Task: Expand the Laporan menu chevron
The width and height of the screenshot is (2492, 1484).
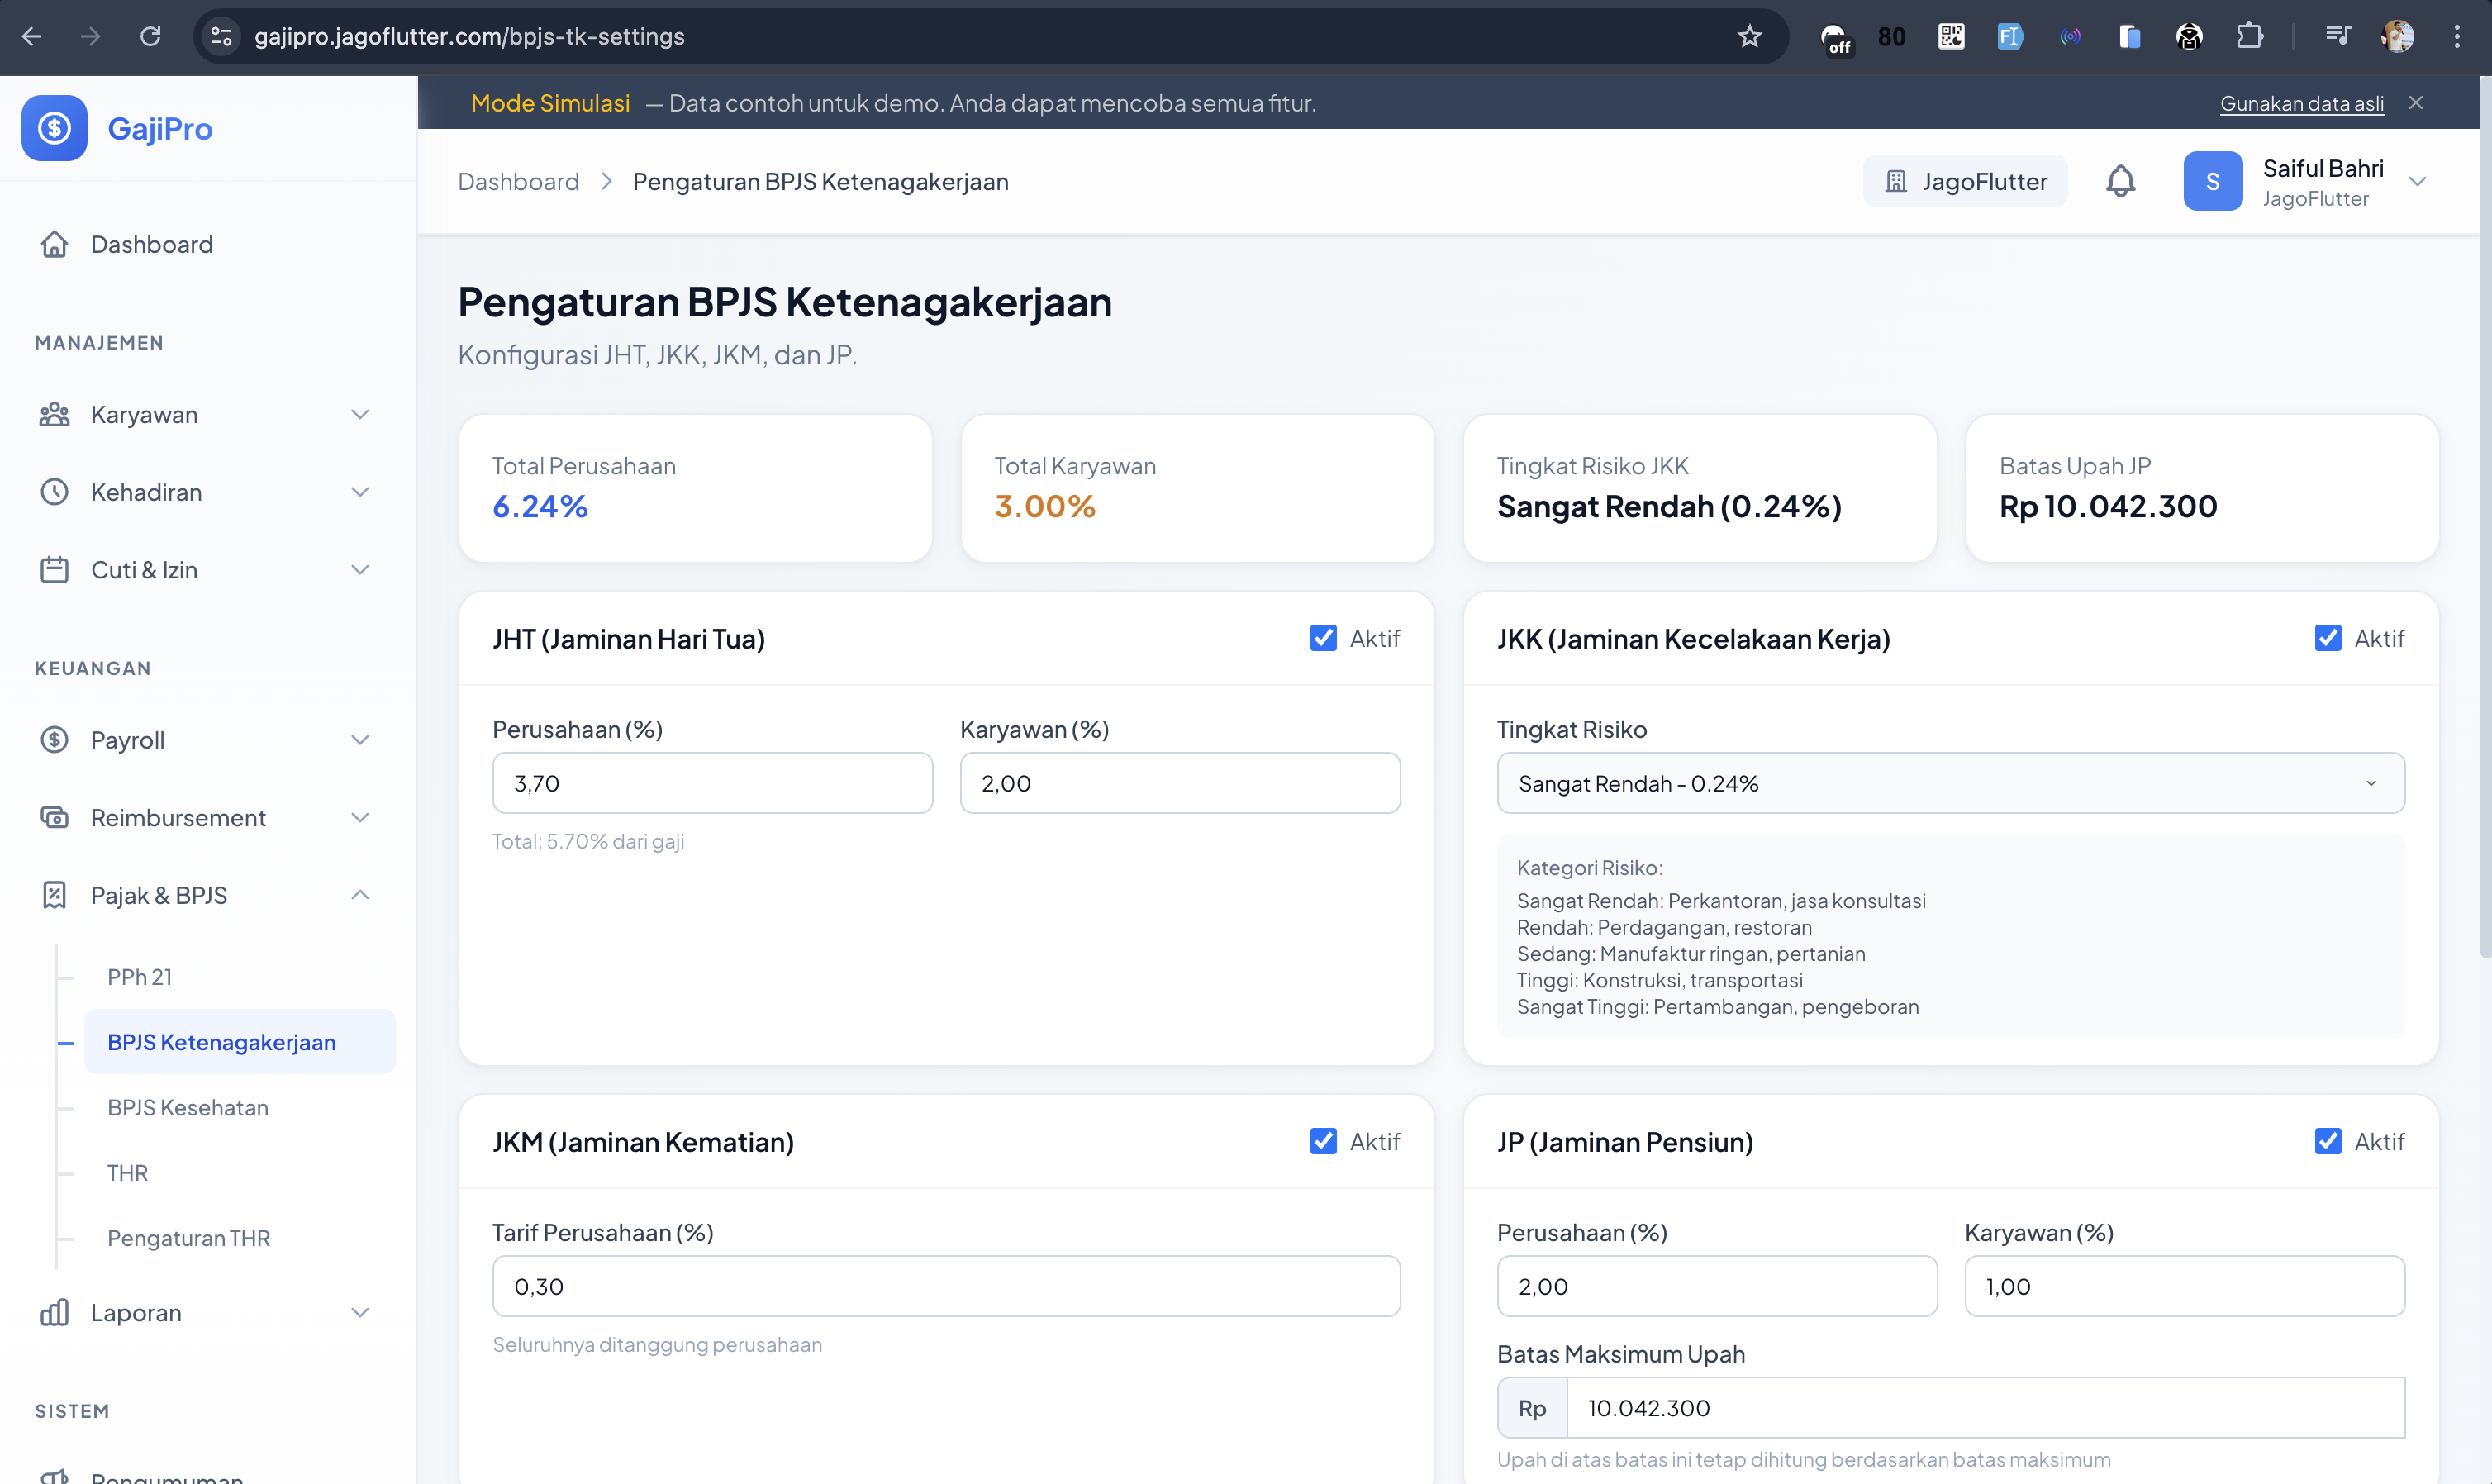Action: tap(360, 1312)
